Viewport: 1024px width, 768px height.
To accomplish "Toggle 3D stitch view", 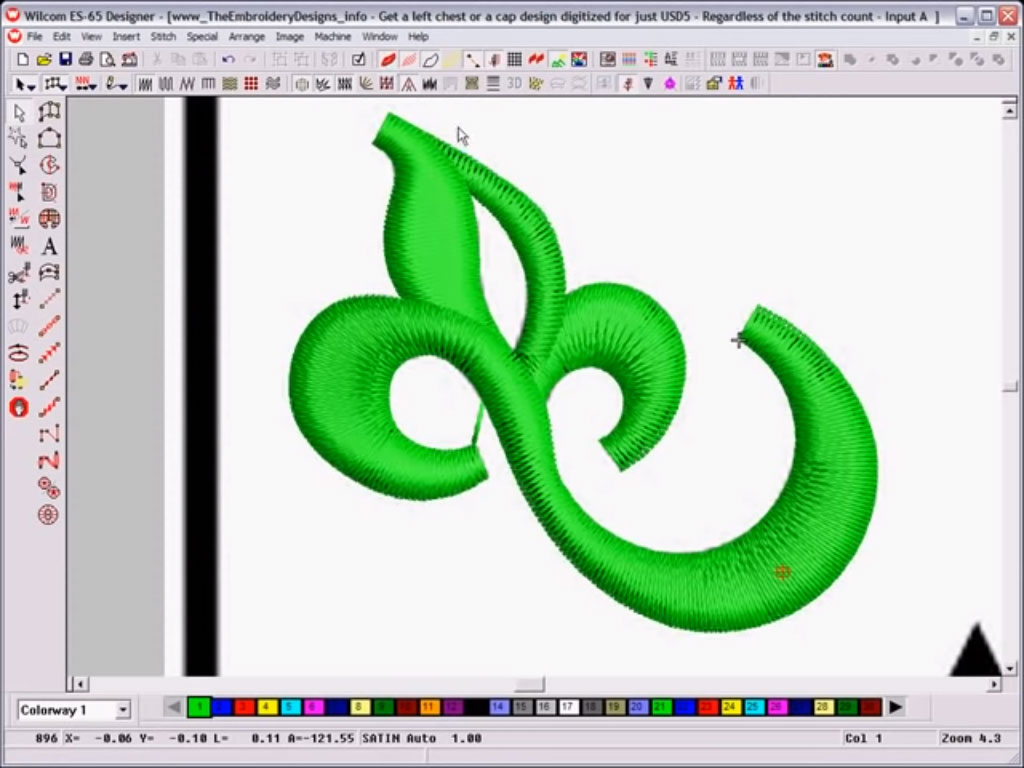I will [513, 83].
